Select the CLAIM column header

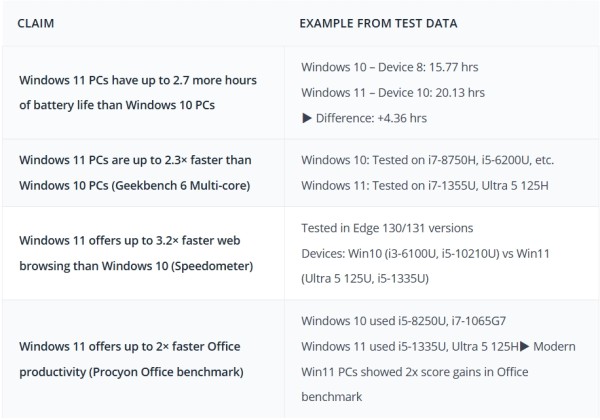(x=36, y=23)
